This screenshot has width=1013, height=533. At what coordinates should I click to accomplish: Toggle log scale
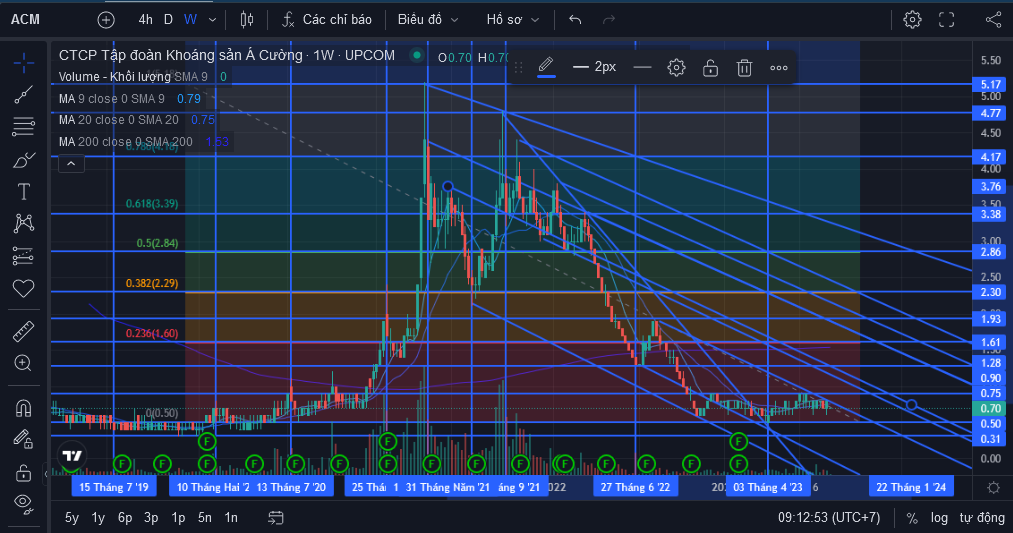coord(939,517)
